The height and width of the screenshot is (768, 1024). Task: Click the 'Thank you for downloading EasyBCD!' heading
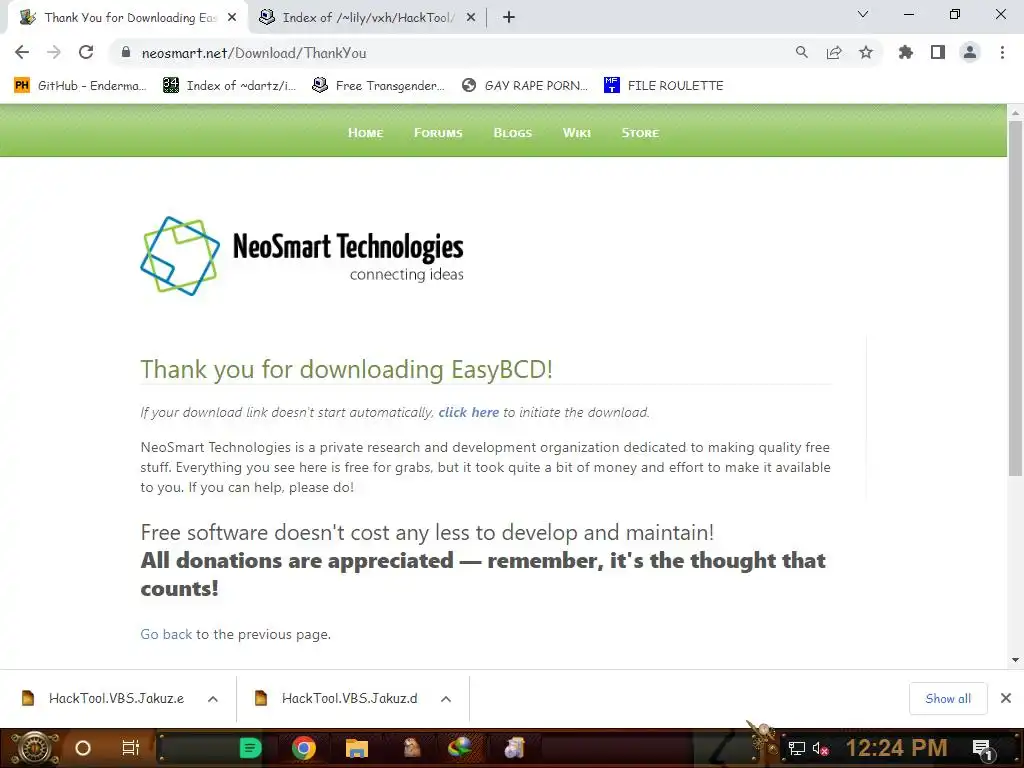point(347,370)
